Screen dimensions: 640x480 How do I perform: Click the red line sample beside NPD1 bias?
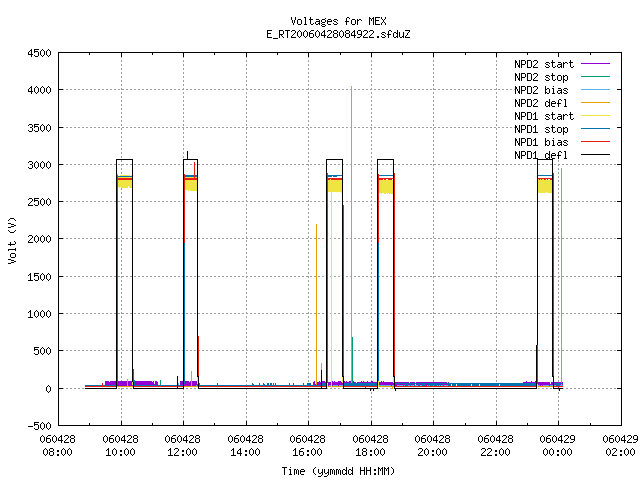(595, 142)
